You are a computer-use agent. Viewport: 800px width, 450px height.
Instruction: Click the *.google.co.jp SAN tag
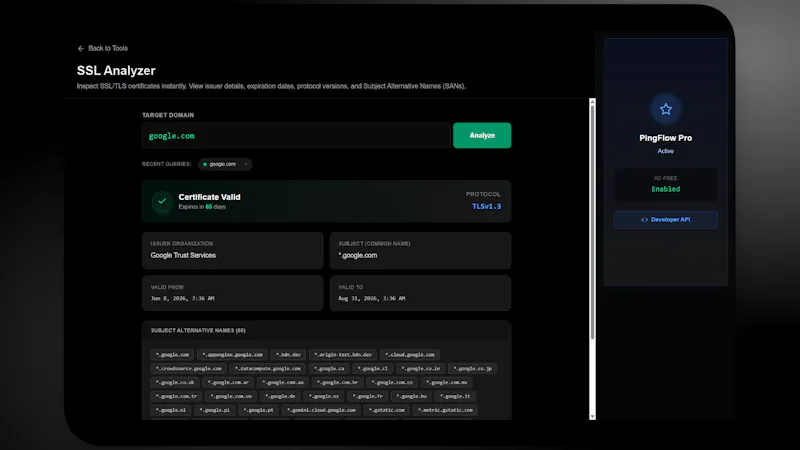pyautogui.click(x=472, y=368)
